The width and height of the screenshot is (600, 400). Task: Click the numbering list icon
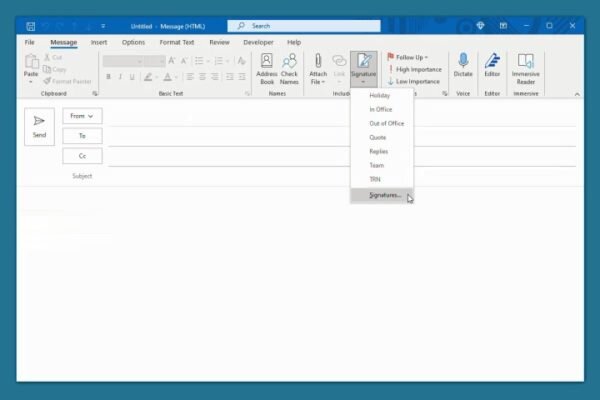pyautogui.click(x=218, y=60)
